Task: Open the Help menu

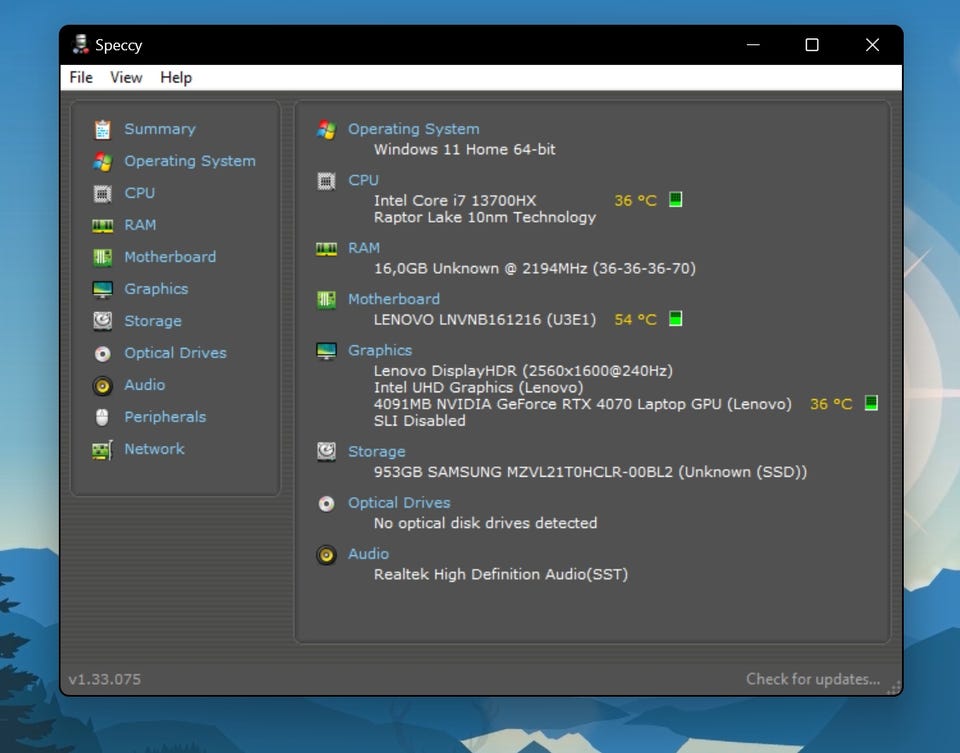Action: pyautogui.click(x=176, y=77)
